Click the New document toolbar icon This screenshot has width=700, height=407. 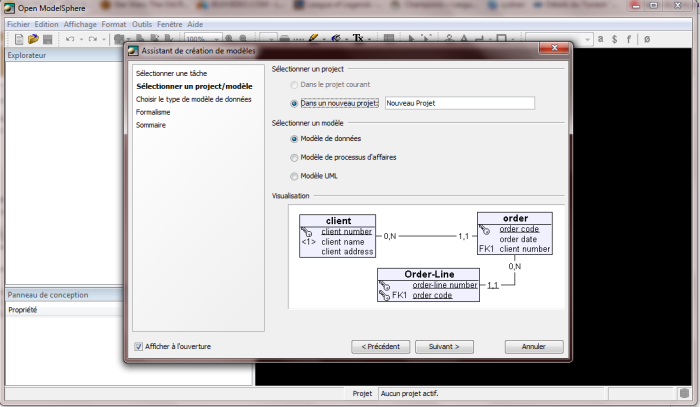[x=19, y=39]
